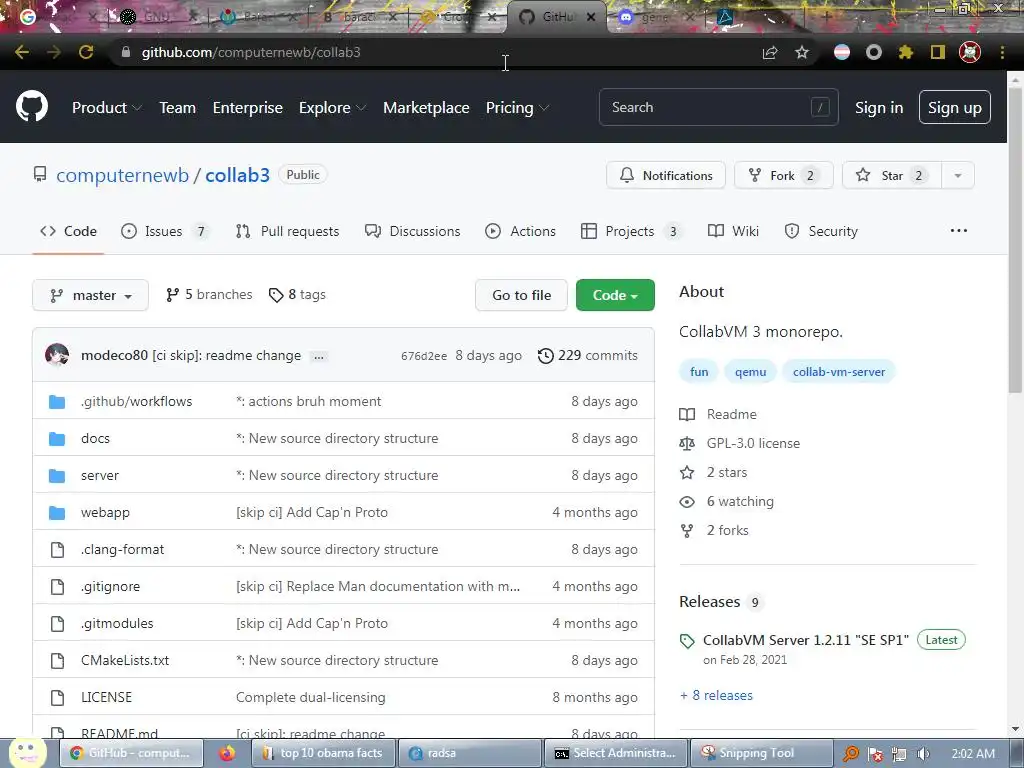Click the side panel icon in Chrome toolbar
The width and height of the screenshot is (1024, 768).
[x=938, y=52]
